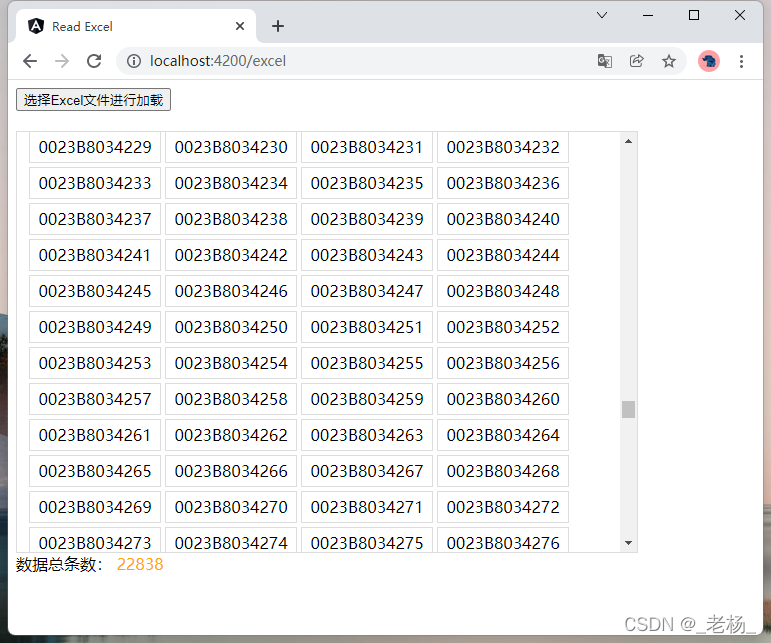Click on 0023B8034249
The height and width of the screenshot is (643, 771).
click(95, 327)
